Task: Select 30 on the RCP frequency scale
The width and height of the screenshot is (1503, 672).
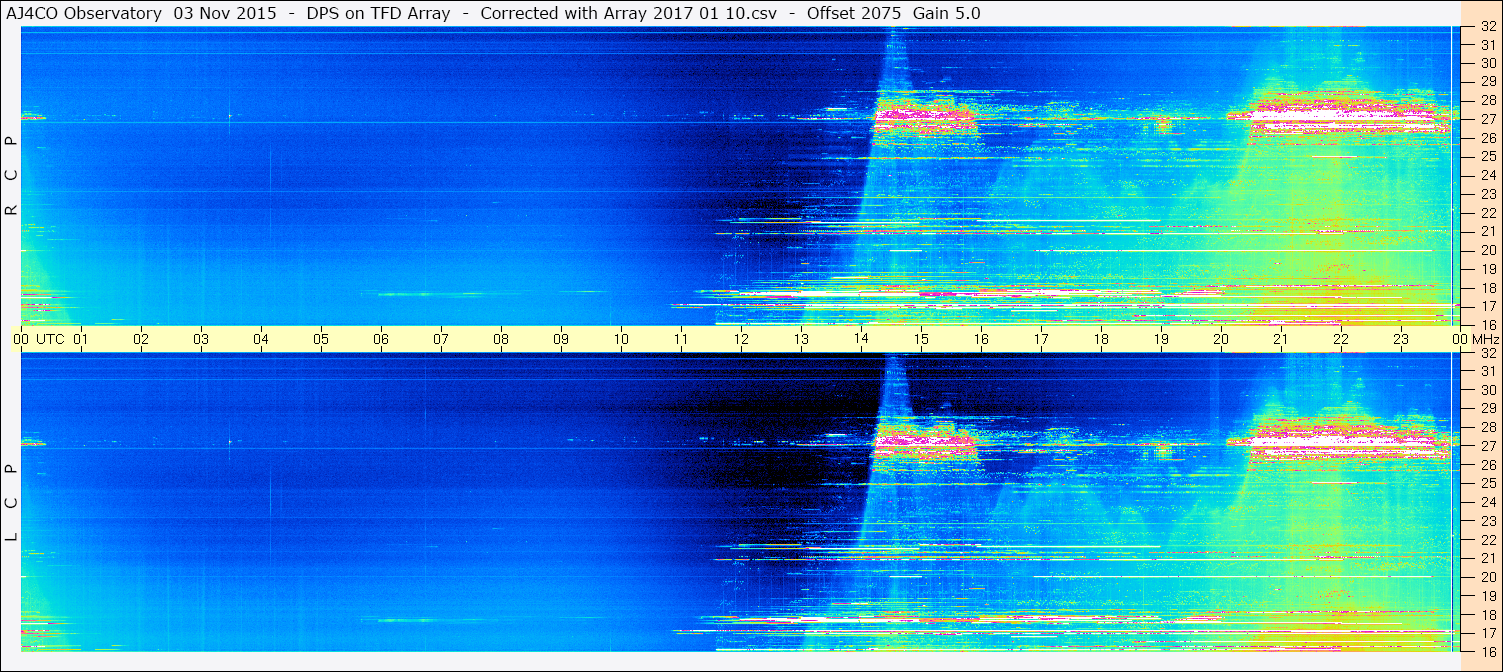Action: point(1487,63)
